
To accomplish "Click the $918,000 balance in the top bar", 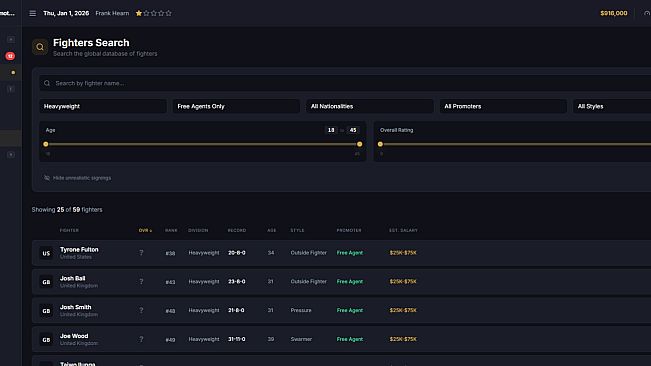I will pos(614,13).
